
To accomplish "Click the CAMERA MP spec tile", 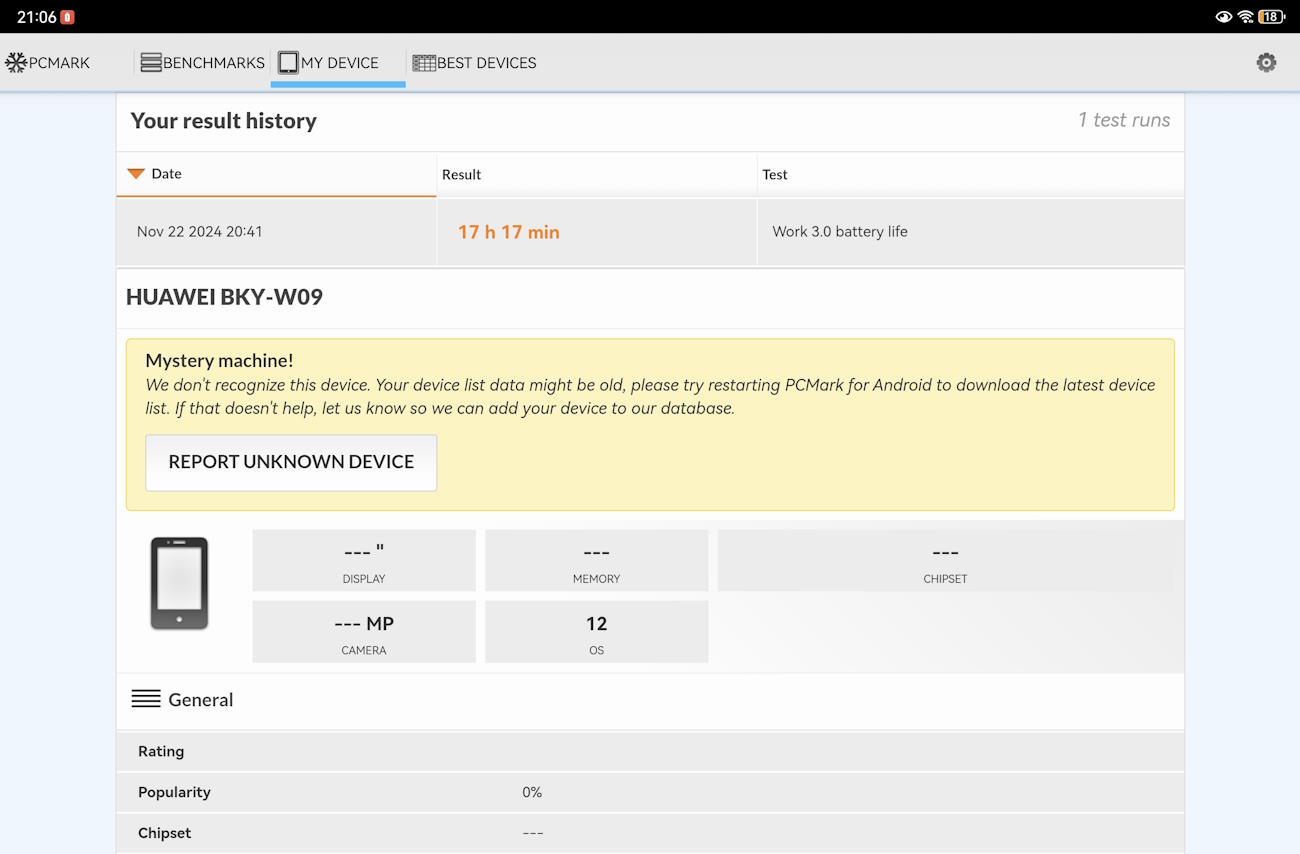I will [x=364, y=631].
